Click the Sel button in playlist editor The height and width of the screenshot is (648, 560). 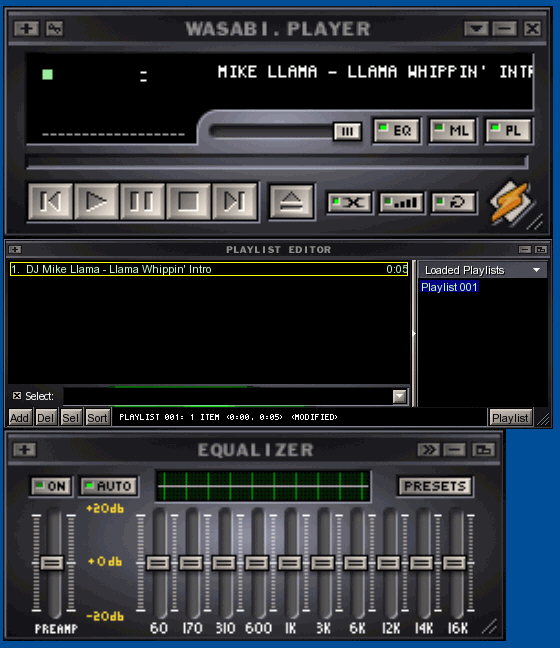(x=70, y=418)
